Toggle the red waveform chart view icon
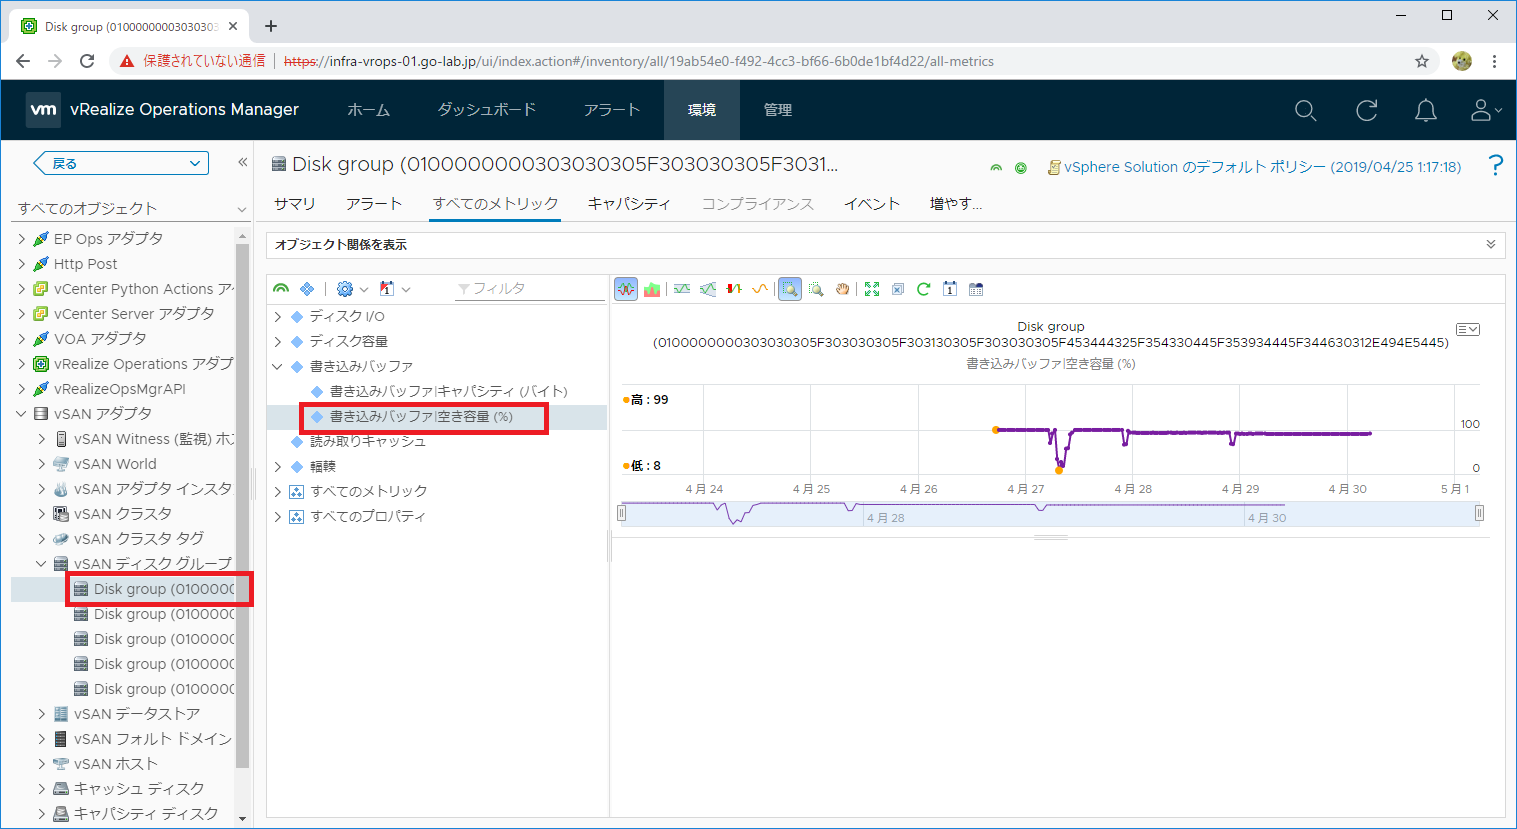The height and width of the screenshot is (829, 1517). (626, 289)
